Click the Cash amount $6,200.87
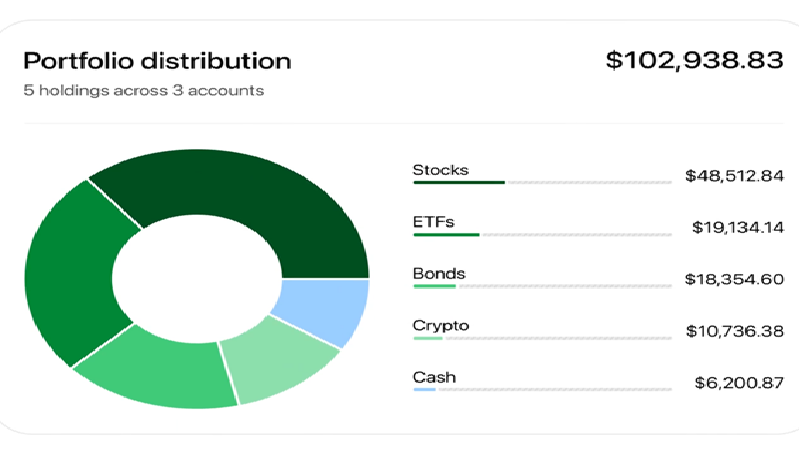Viewport: 800px width, 450px height. pos(739,383)
